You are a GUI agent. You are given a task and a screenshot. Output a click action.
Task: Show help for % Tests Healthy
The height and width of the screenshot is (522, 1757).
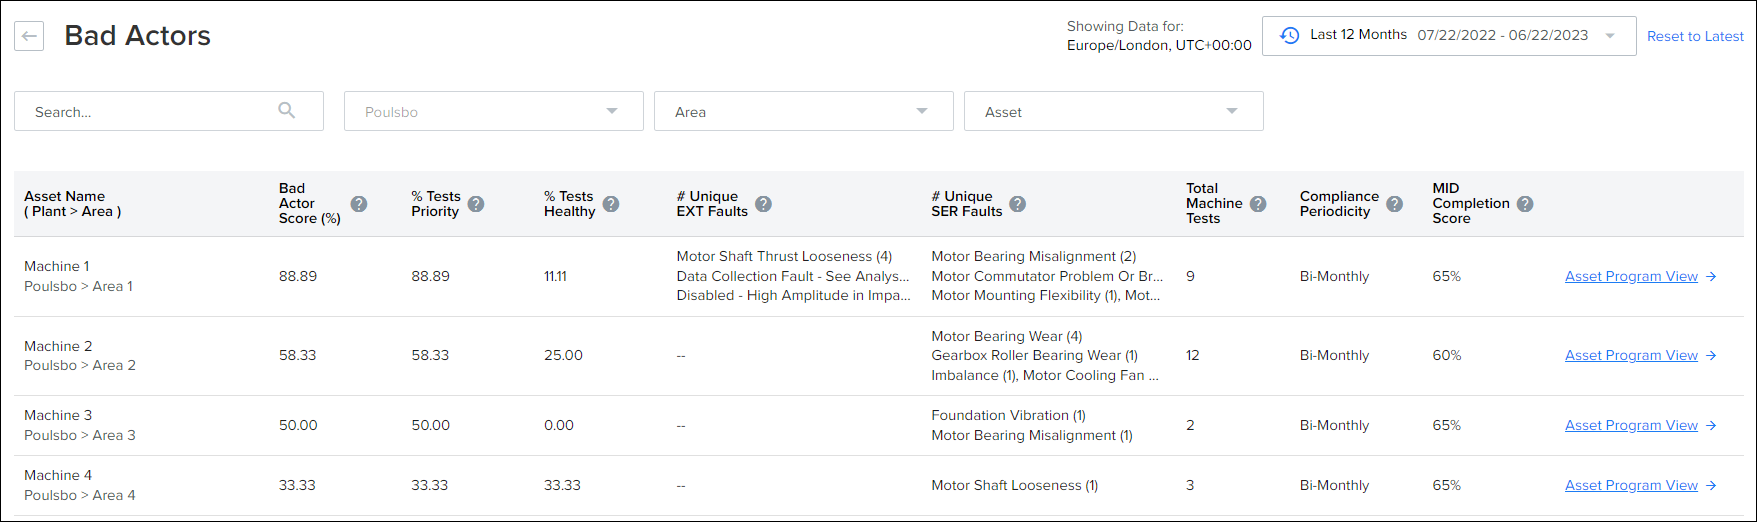(611, 204)
